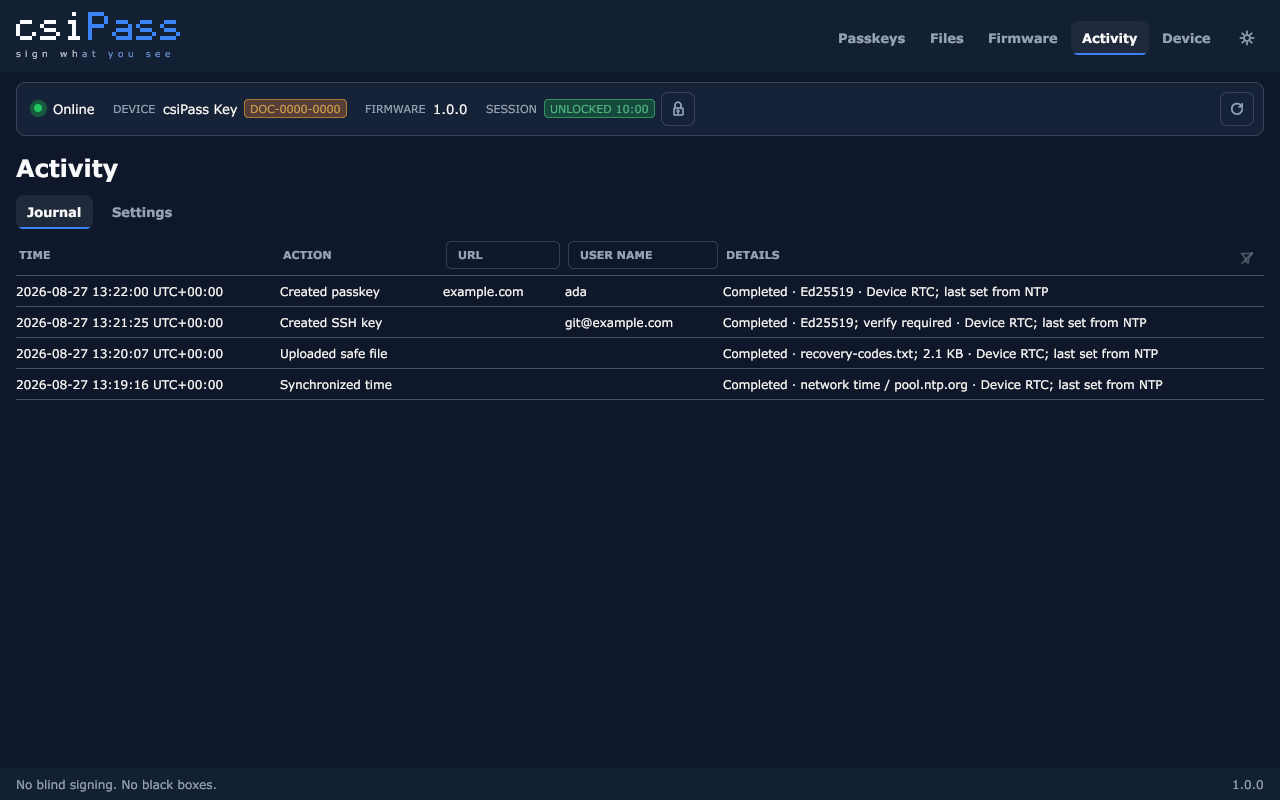The height and width of the screenshot is (800, 1280).
Task: Navigate to the Device page
Action: [x=1186, y=38]
